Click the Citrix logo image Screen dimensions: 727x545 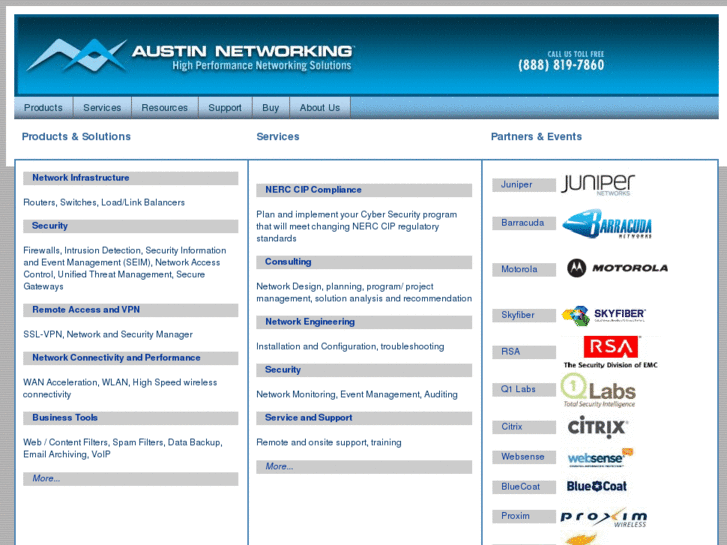[x=598, y=427]
